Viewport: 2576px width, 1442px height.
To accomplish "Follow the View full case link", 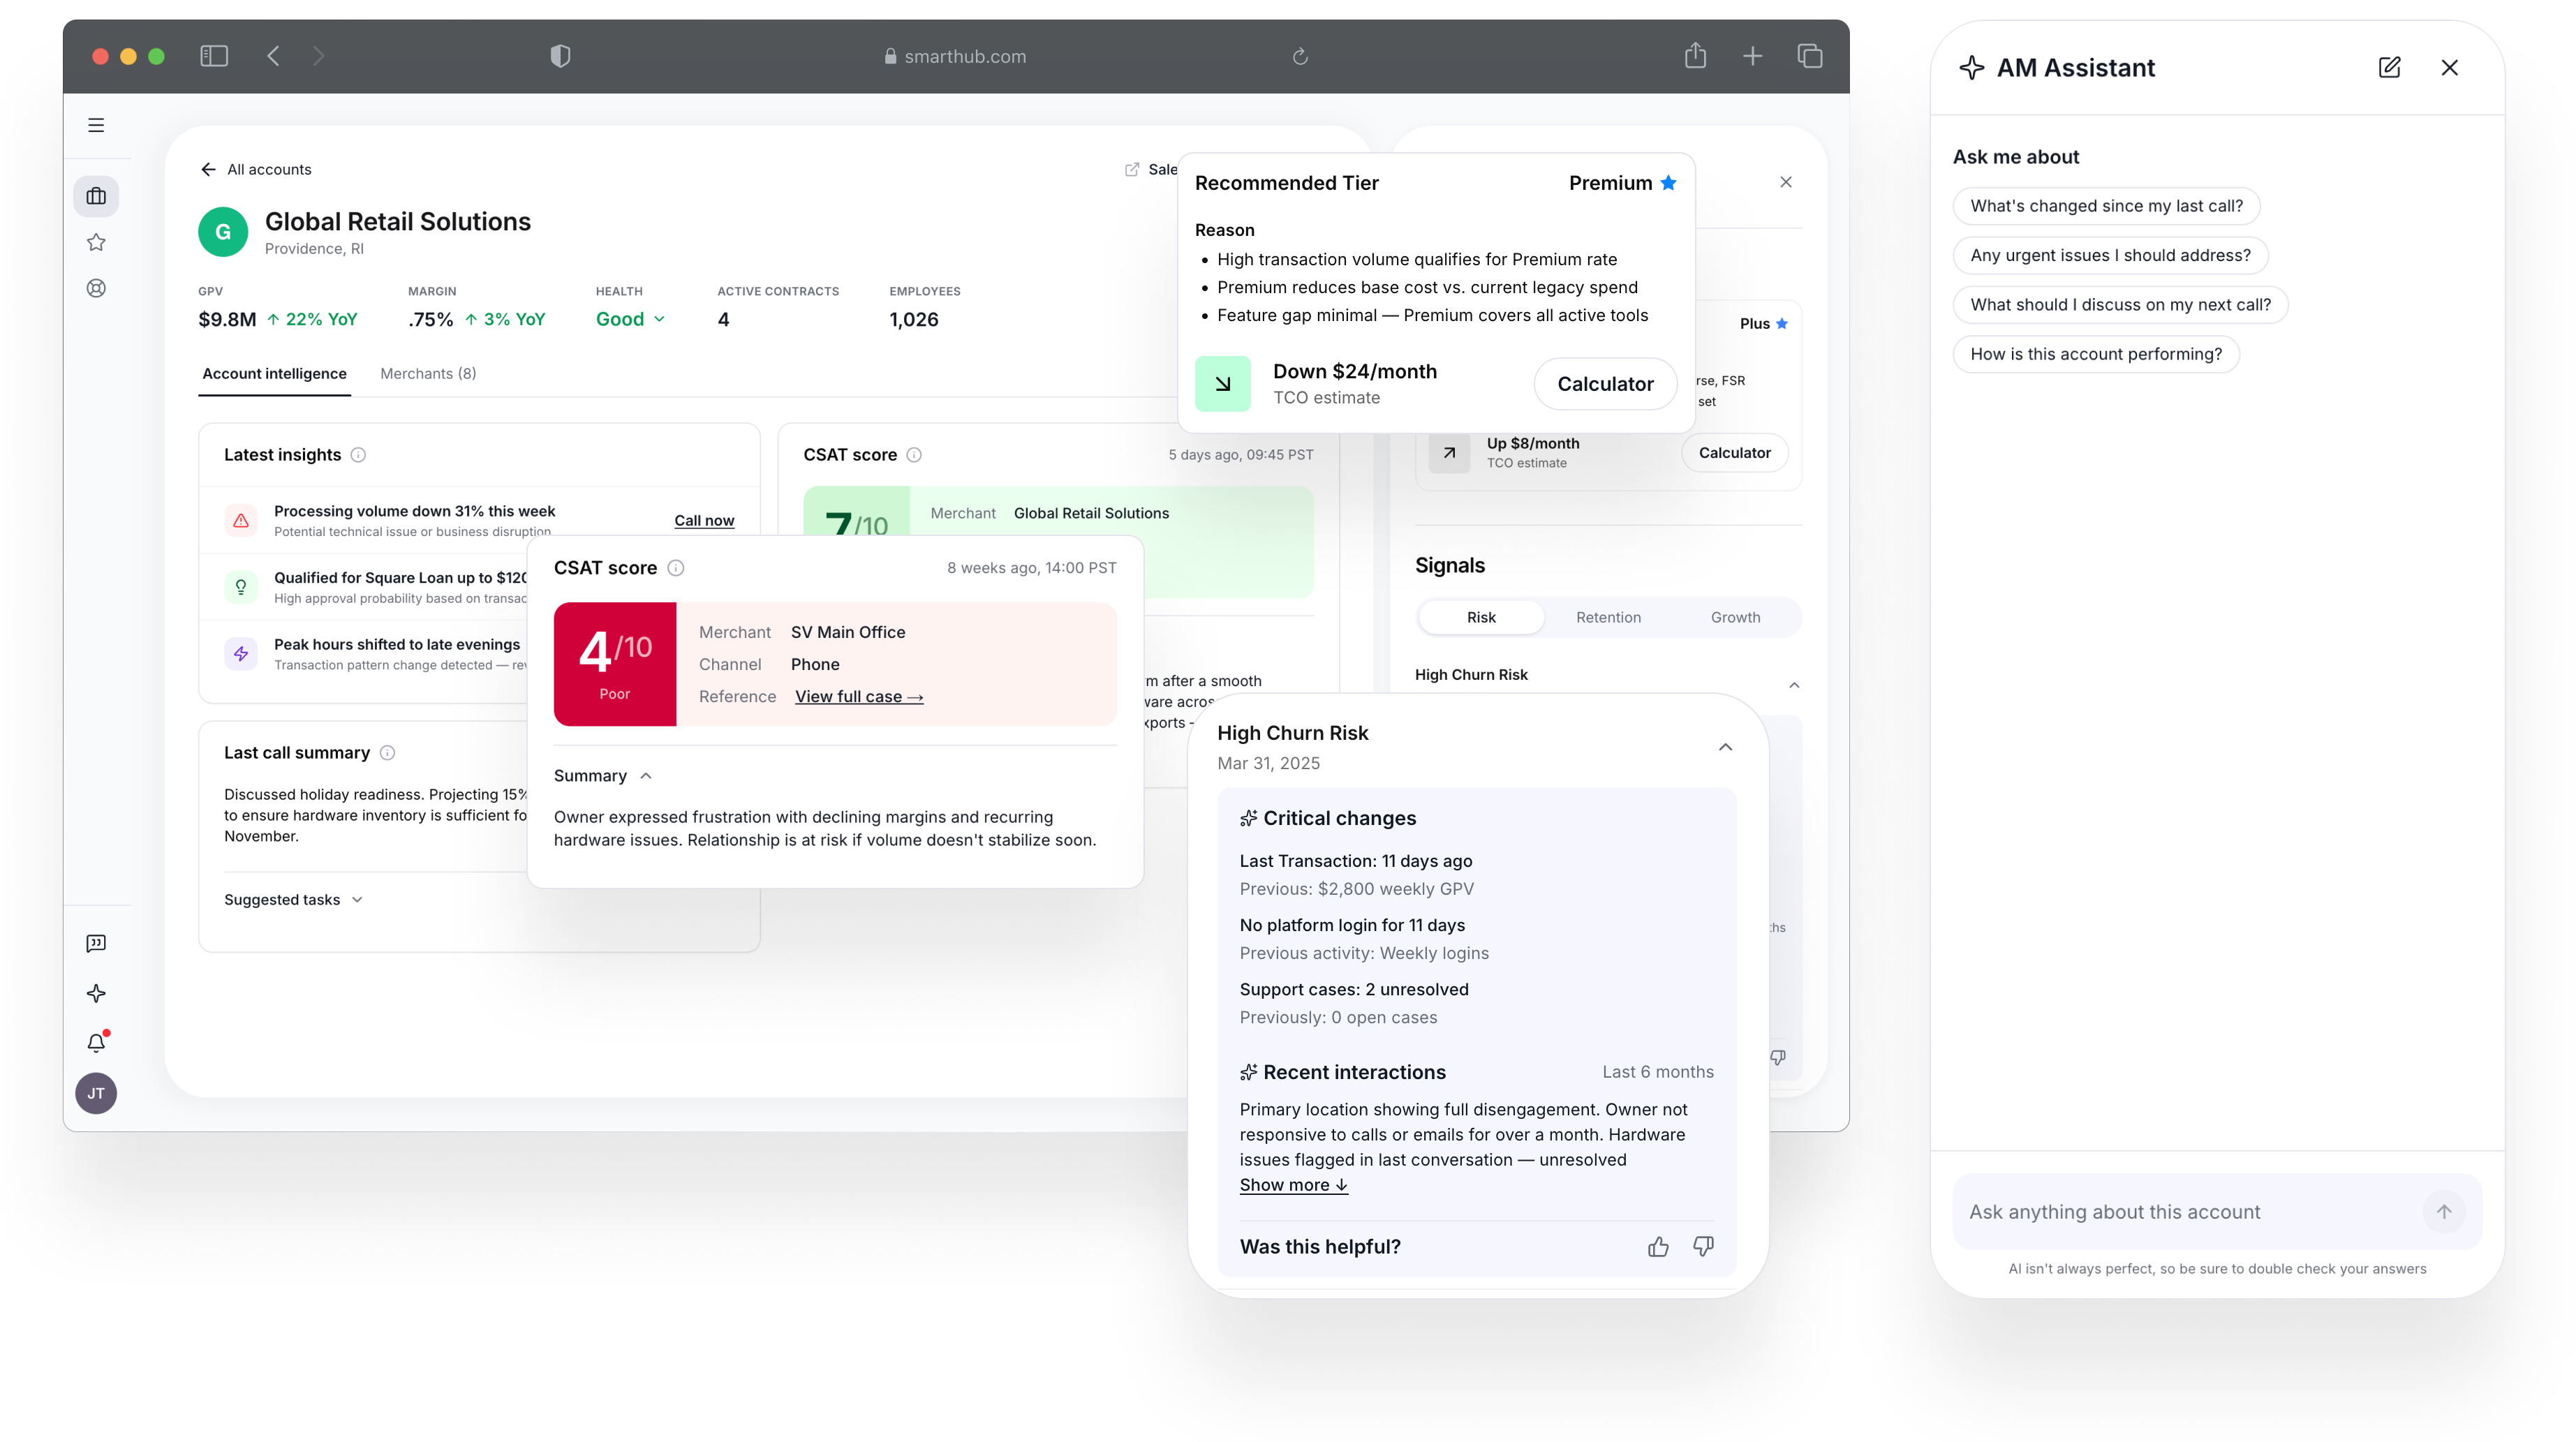I will [x=858, y=696].
